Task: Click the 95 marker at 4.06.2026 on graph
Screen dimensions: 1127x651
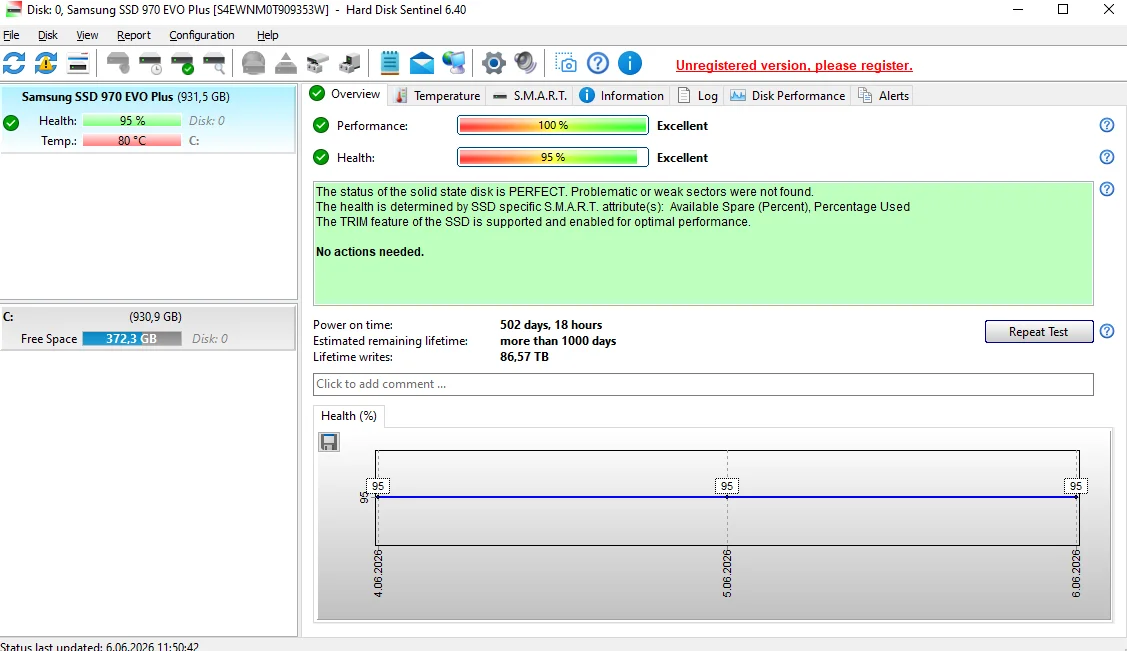Action: click(x=378, y=486)
